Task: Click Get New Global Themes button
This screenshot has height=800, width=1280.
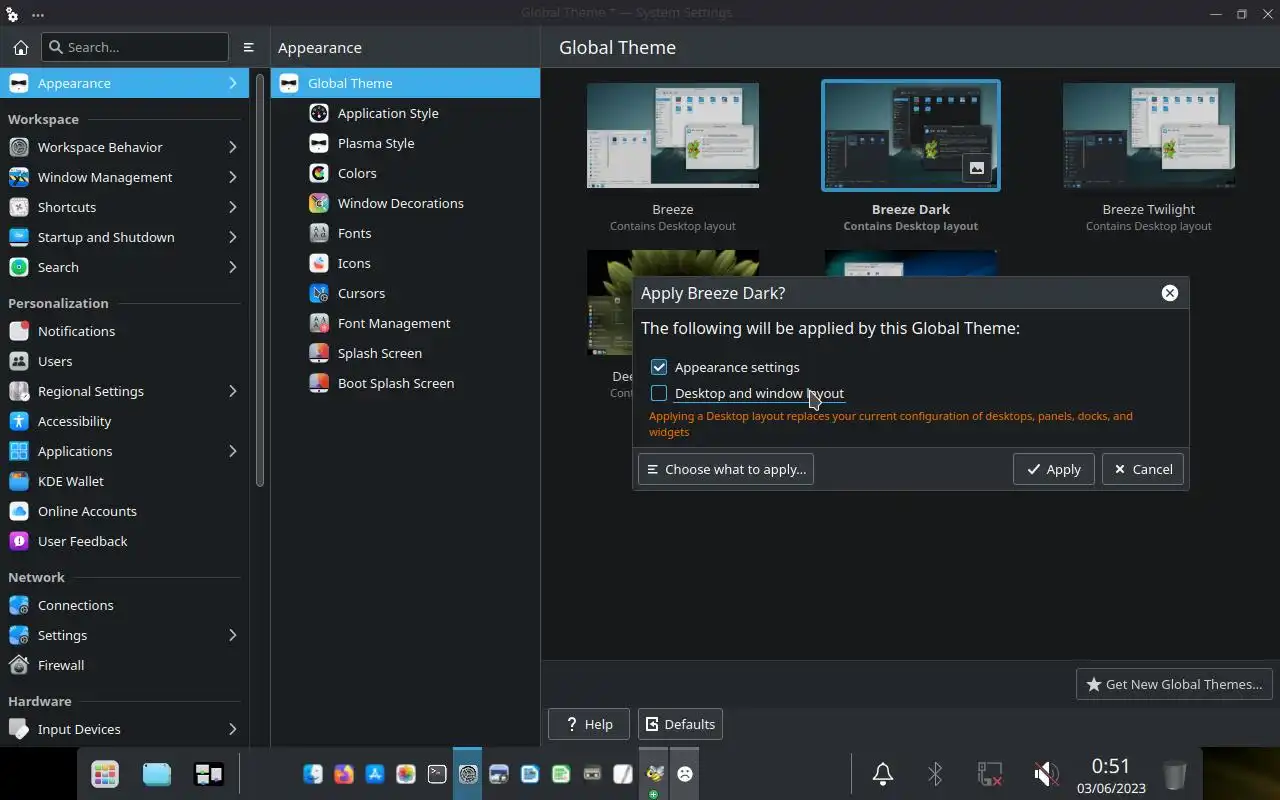Action: tap(1174, 684)
